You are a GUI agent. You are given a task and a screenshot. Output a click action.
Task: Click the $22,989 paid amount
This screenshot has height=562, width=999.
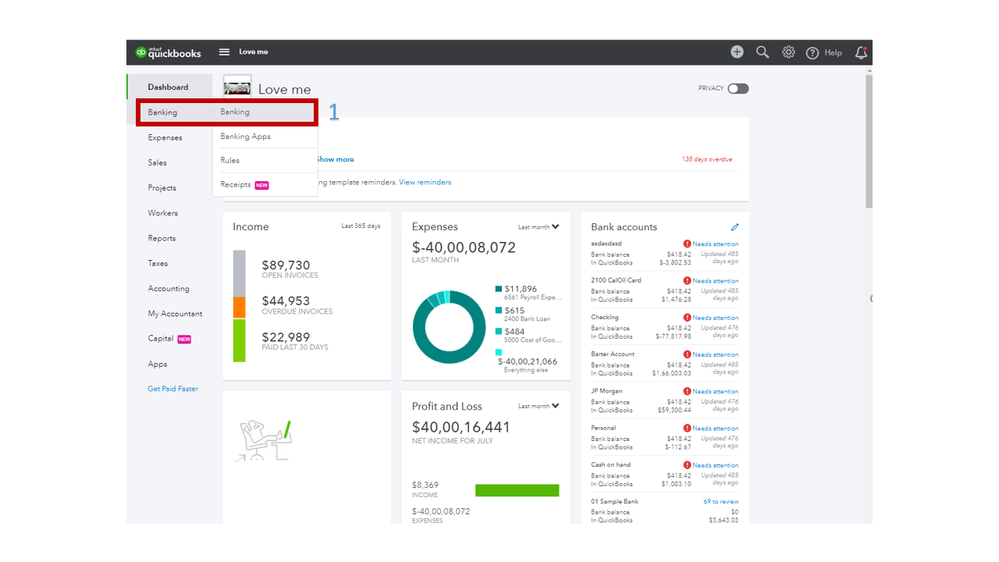coord(286,337)
